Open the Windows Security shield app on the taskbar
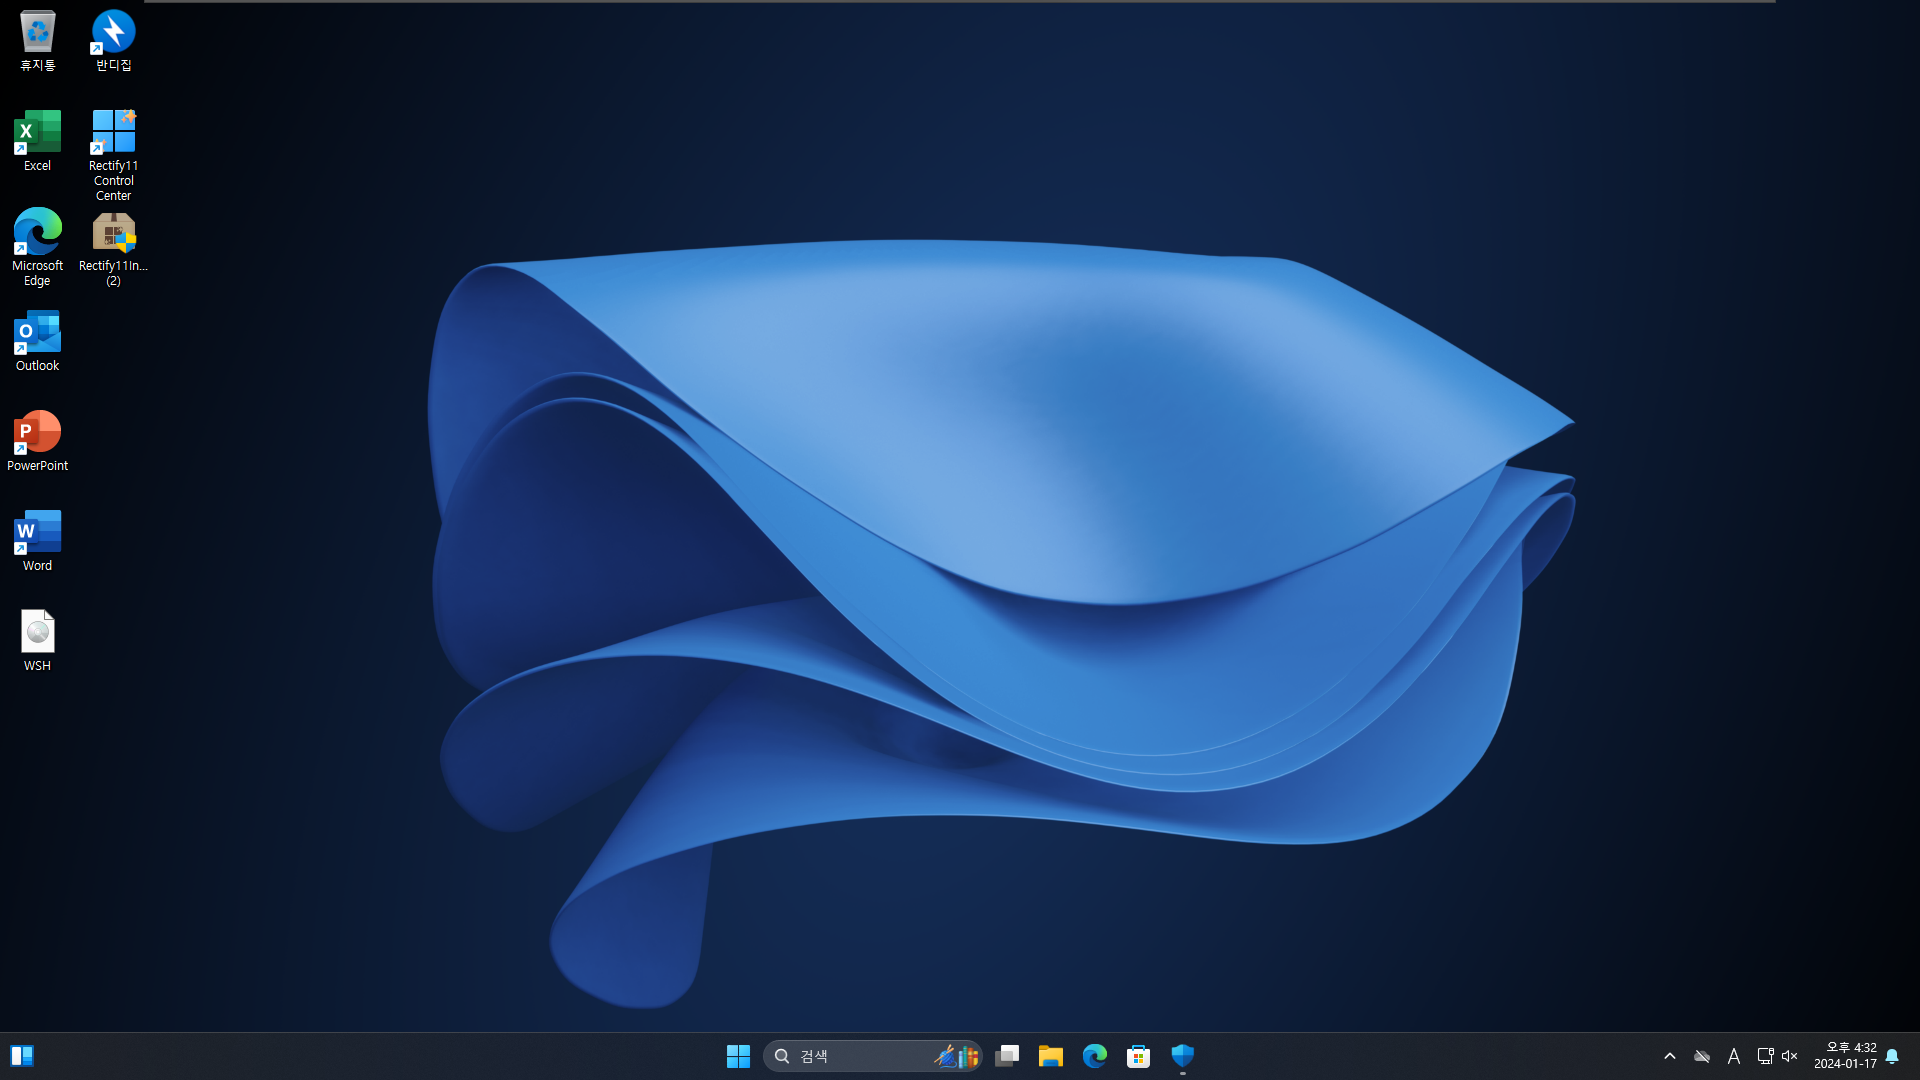The width and height of the screenshot is (1920, 1080). (x=1183, y=1056)
